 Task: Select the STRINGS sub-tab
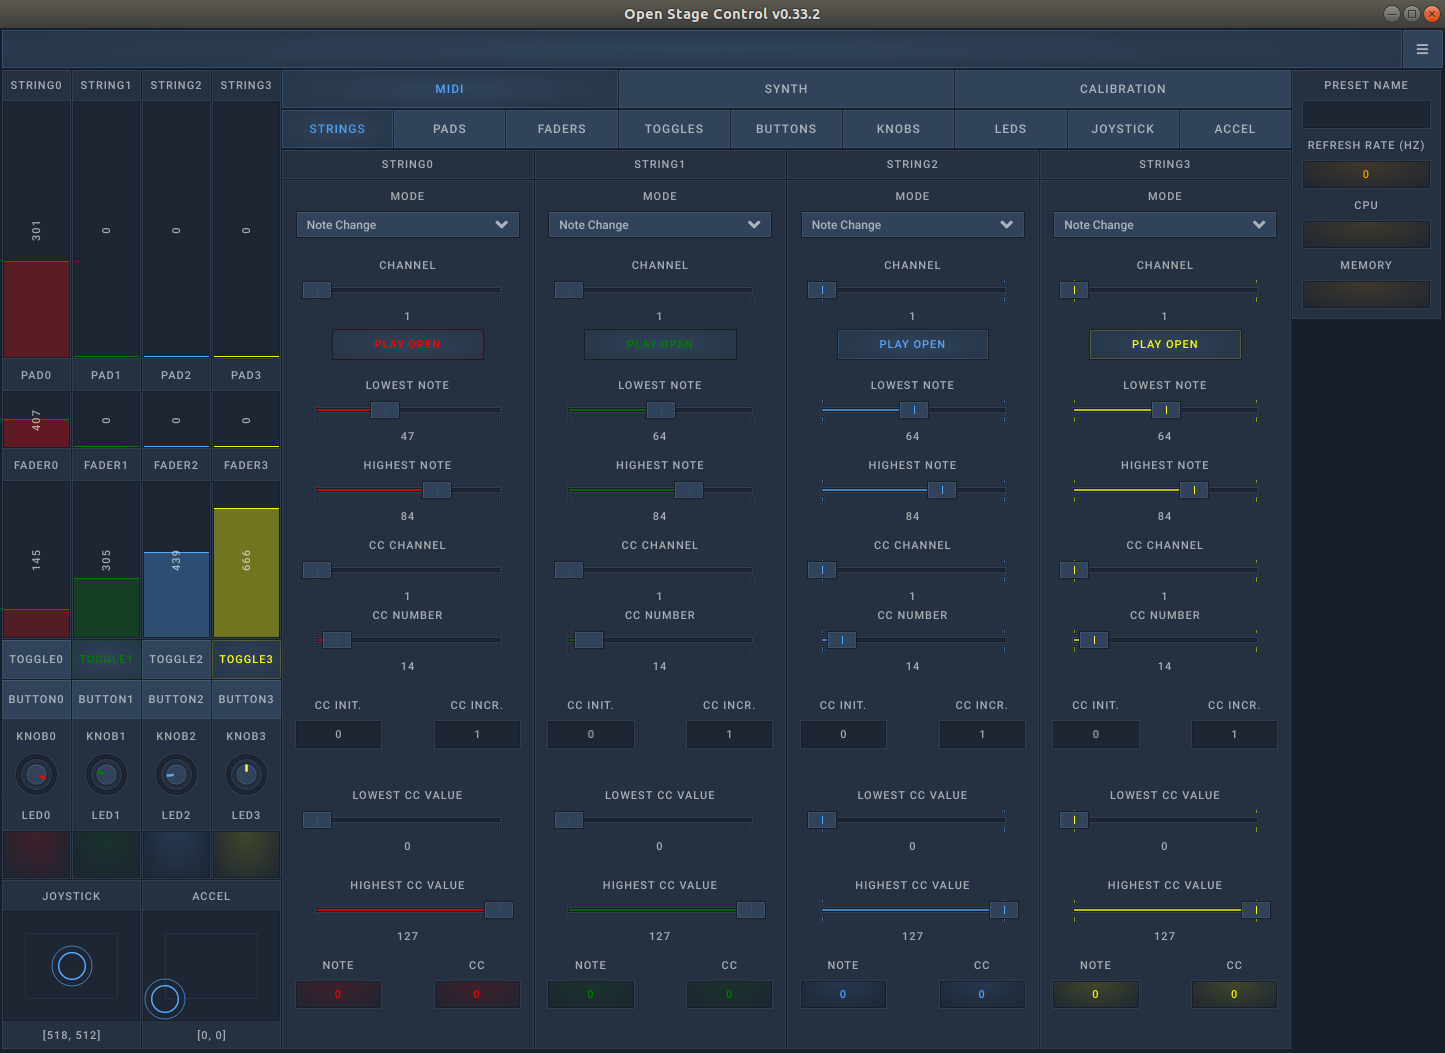[337, 129]
